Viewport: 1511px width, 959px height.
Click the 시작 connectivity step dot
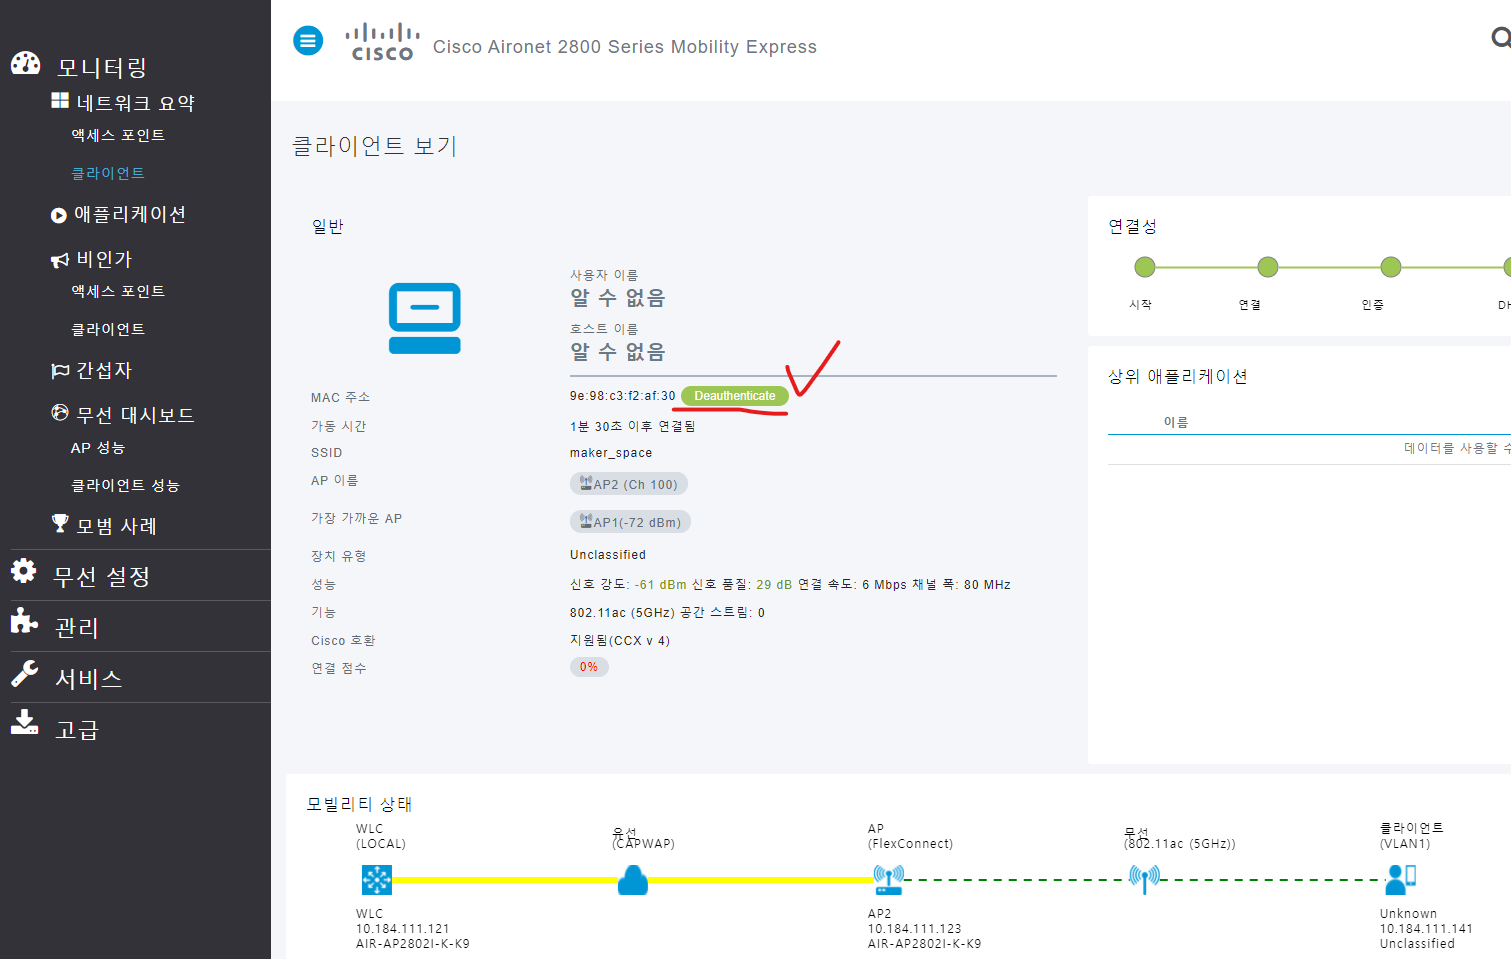tap(1145, 267)
